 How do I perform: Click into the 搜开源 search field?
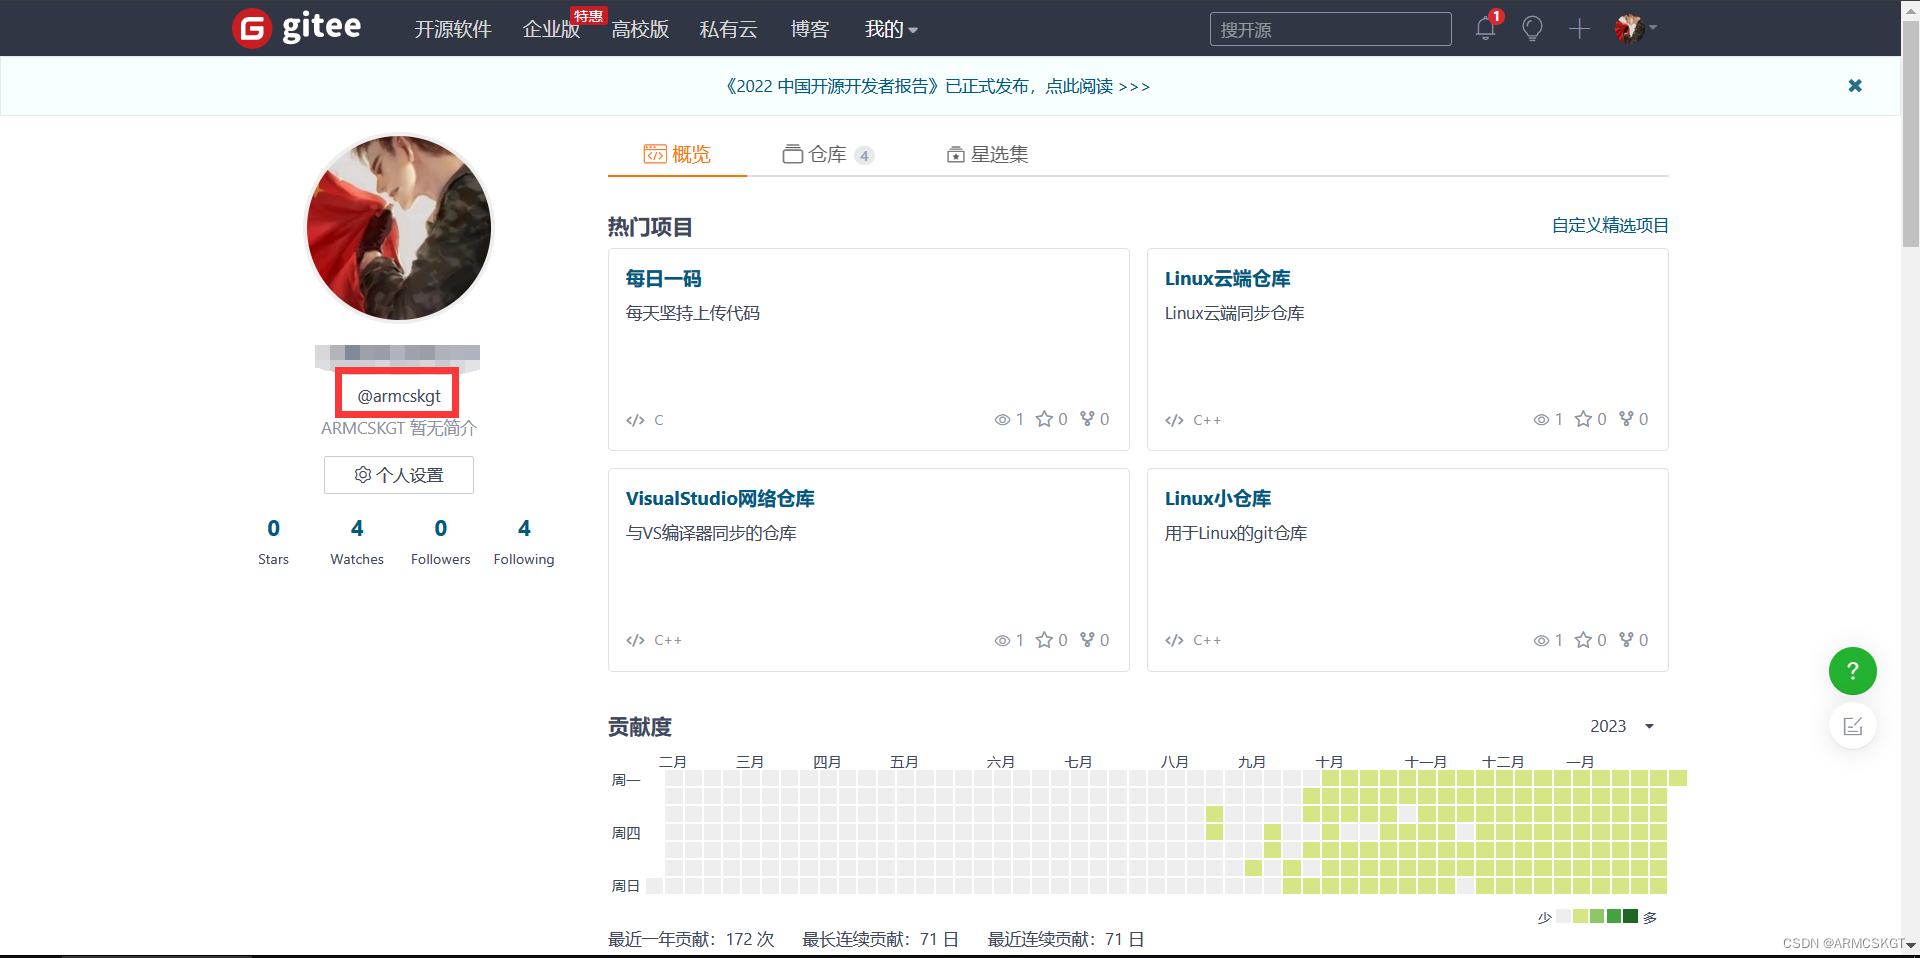coord(1330,29)
